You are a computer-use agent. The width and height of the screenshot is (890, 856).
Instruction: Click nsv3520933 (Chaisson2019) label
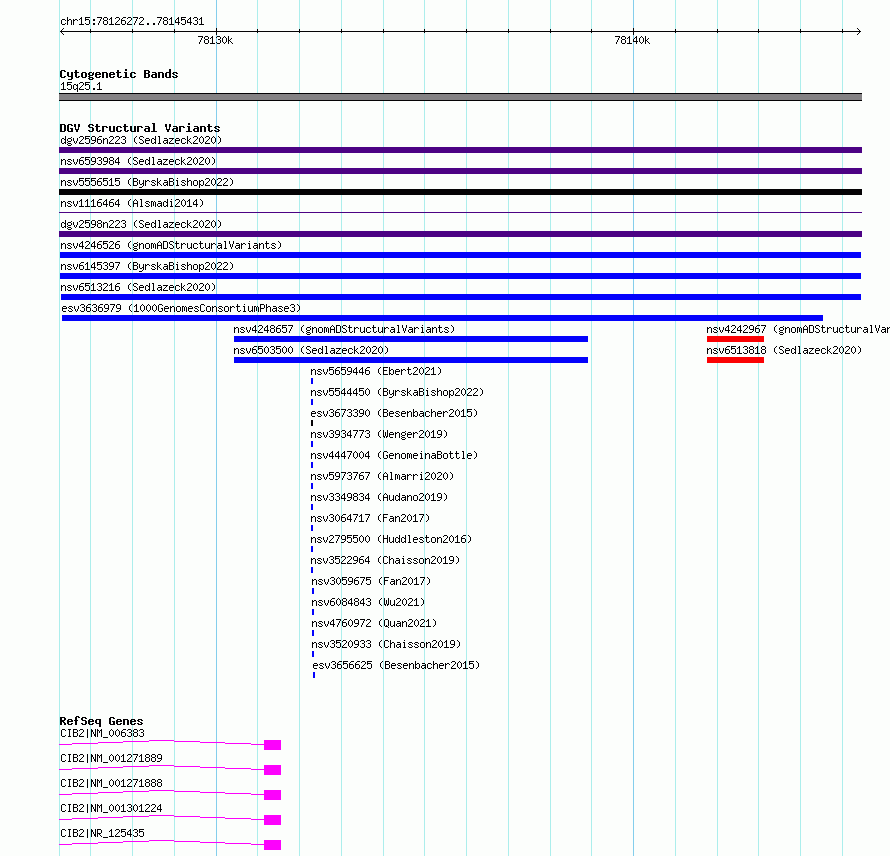(386, 644)
